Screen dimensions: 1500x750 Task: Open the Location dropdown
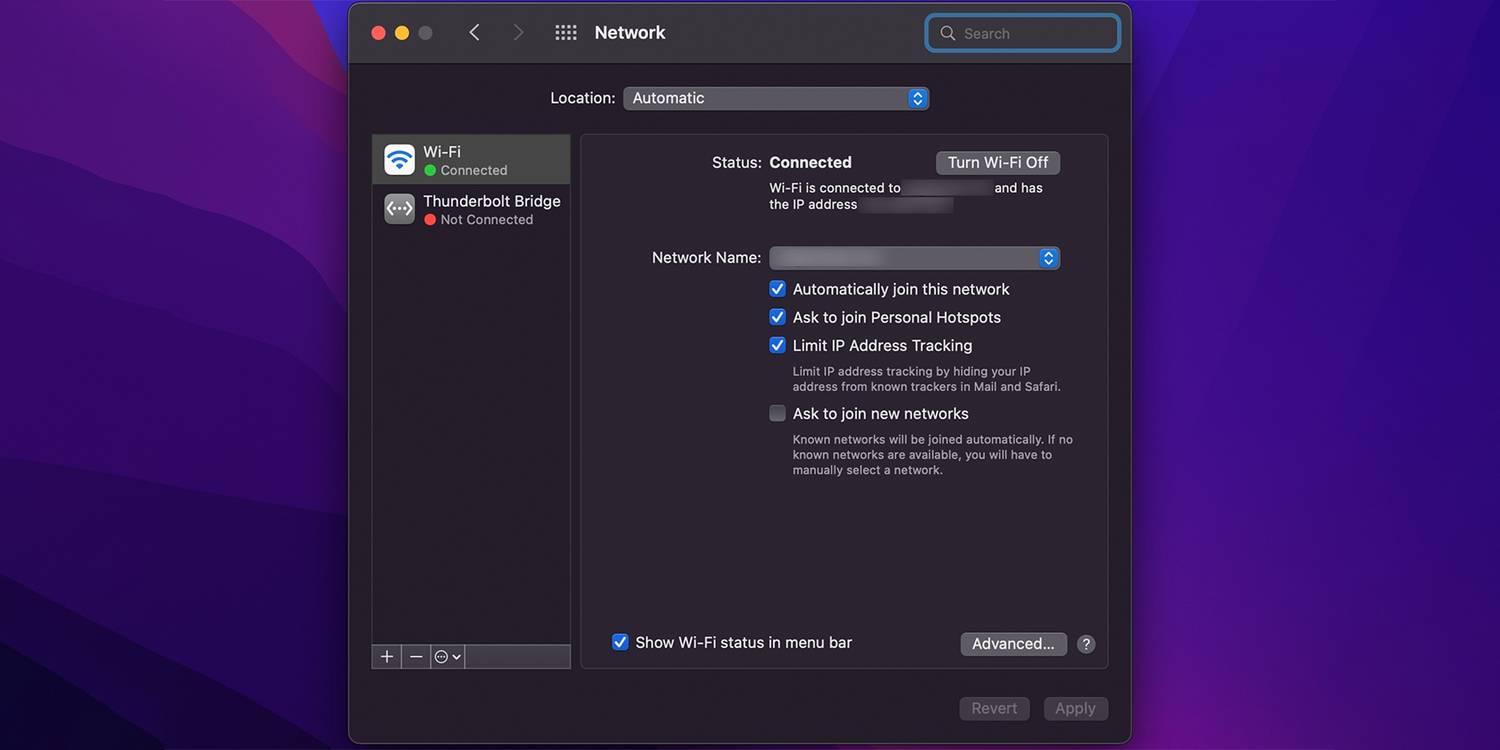pyautogui.click(x=776, y=98)
